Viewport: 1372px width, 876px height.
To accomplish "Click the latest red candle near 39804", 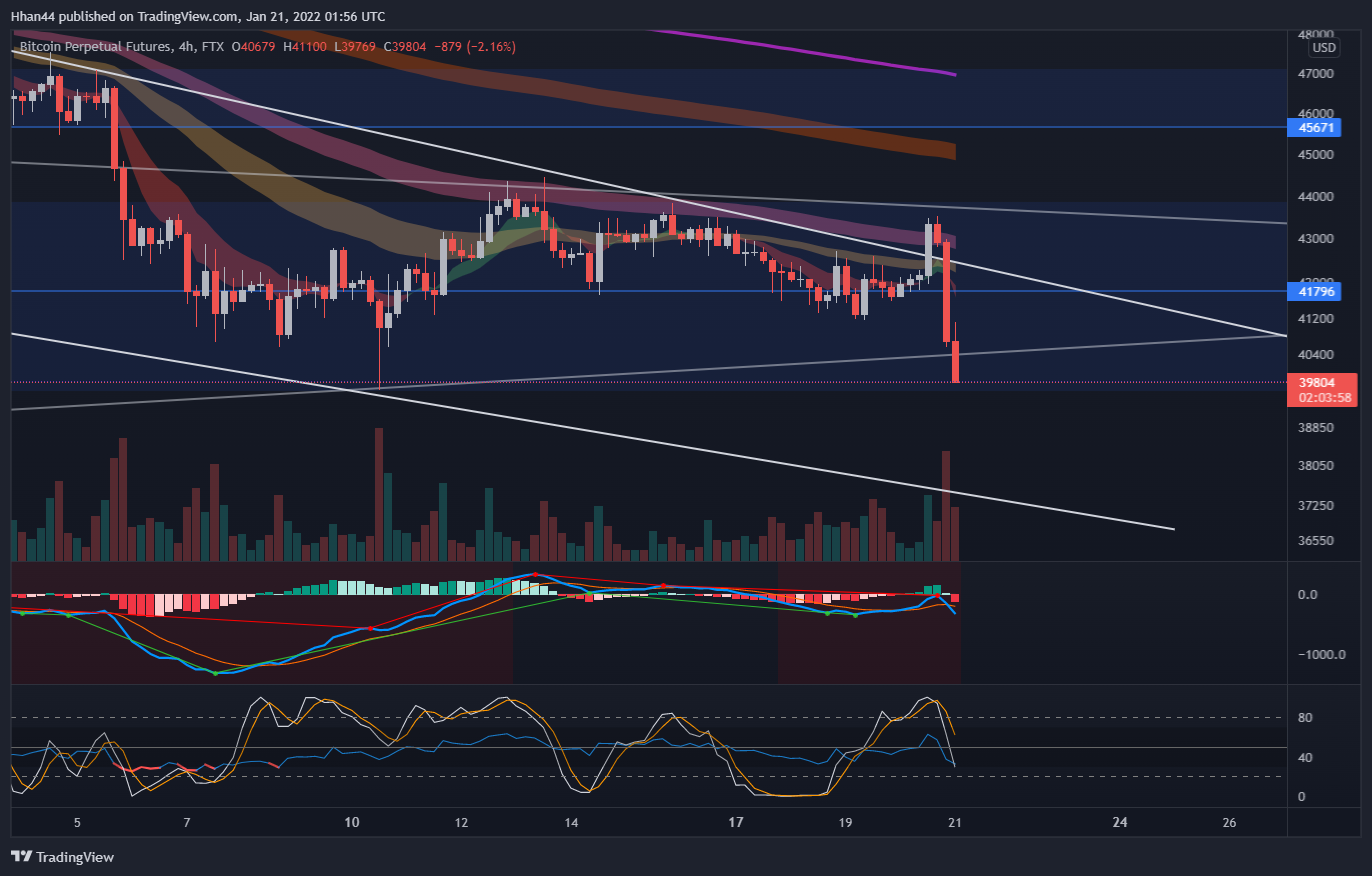I will pyautogui.click(x=955, y=361).
